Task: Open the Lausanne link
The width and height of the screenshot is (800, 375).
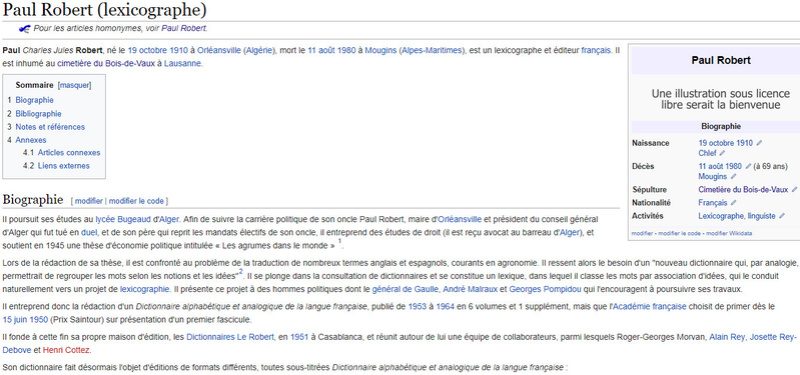Action: point(183,64)
